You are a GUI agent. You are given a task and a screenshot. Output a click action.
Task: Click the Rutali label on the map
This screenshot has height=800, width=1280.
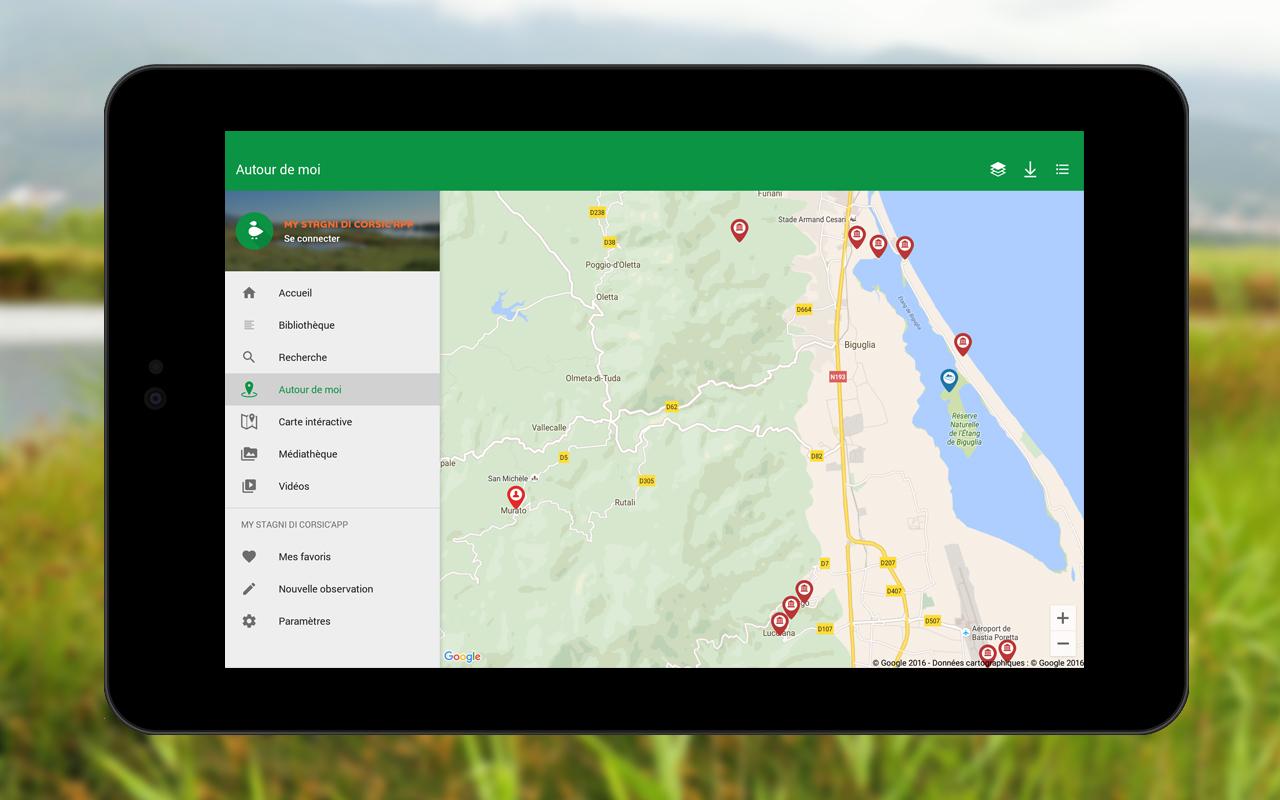click(625, 502)
